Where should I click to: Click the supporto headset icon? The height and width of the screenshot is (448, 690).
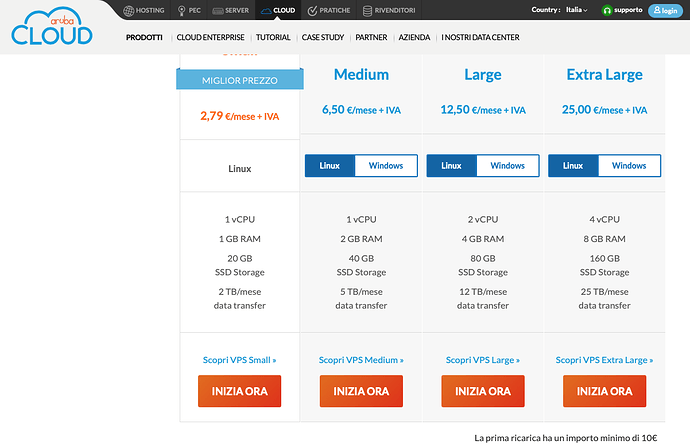coord(607,10)
